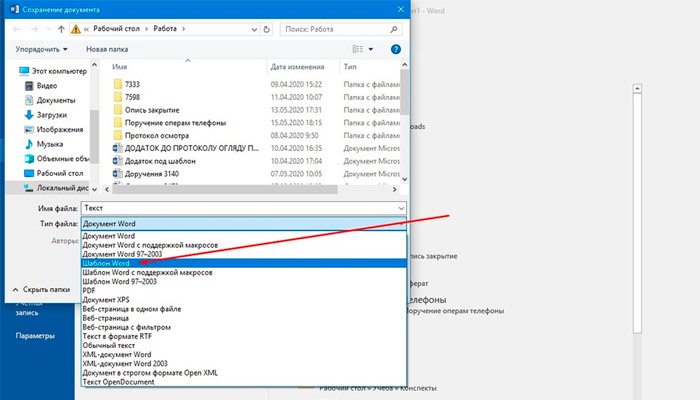The height and width of the screenshot is (400, 700).
Task: Click the Имя column header
Action: tap(120, 67)
